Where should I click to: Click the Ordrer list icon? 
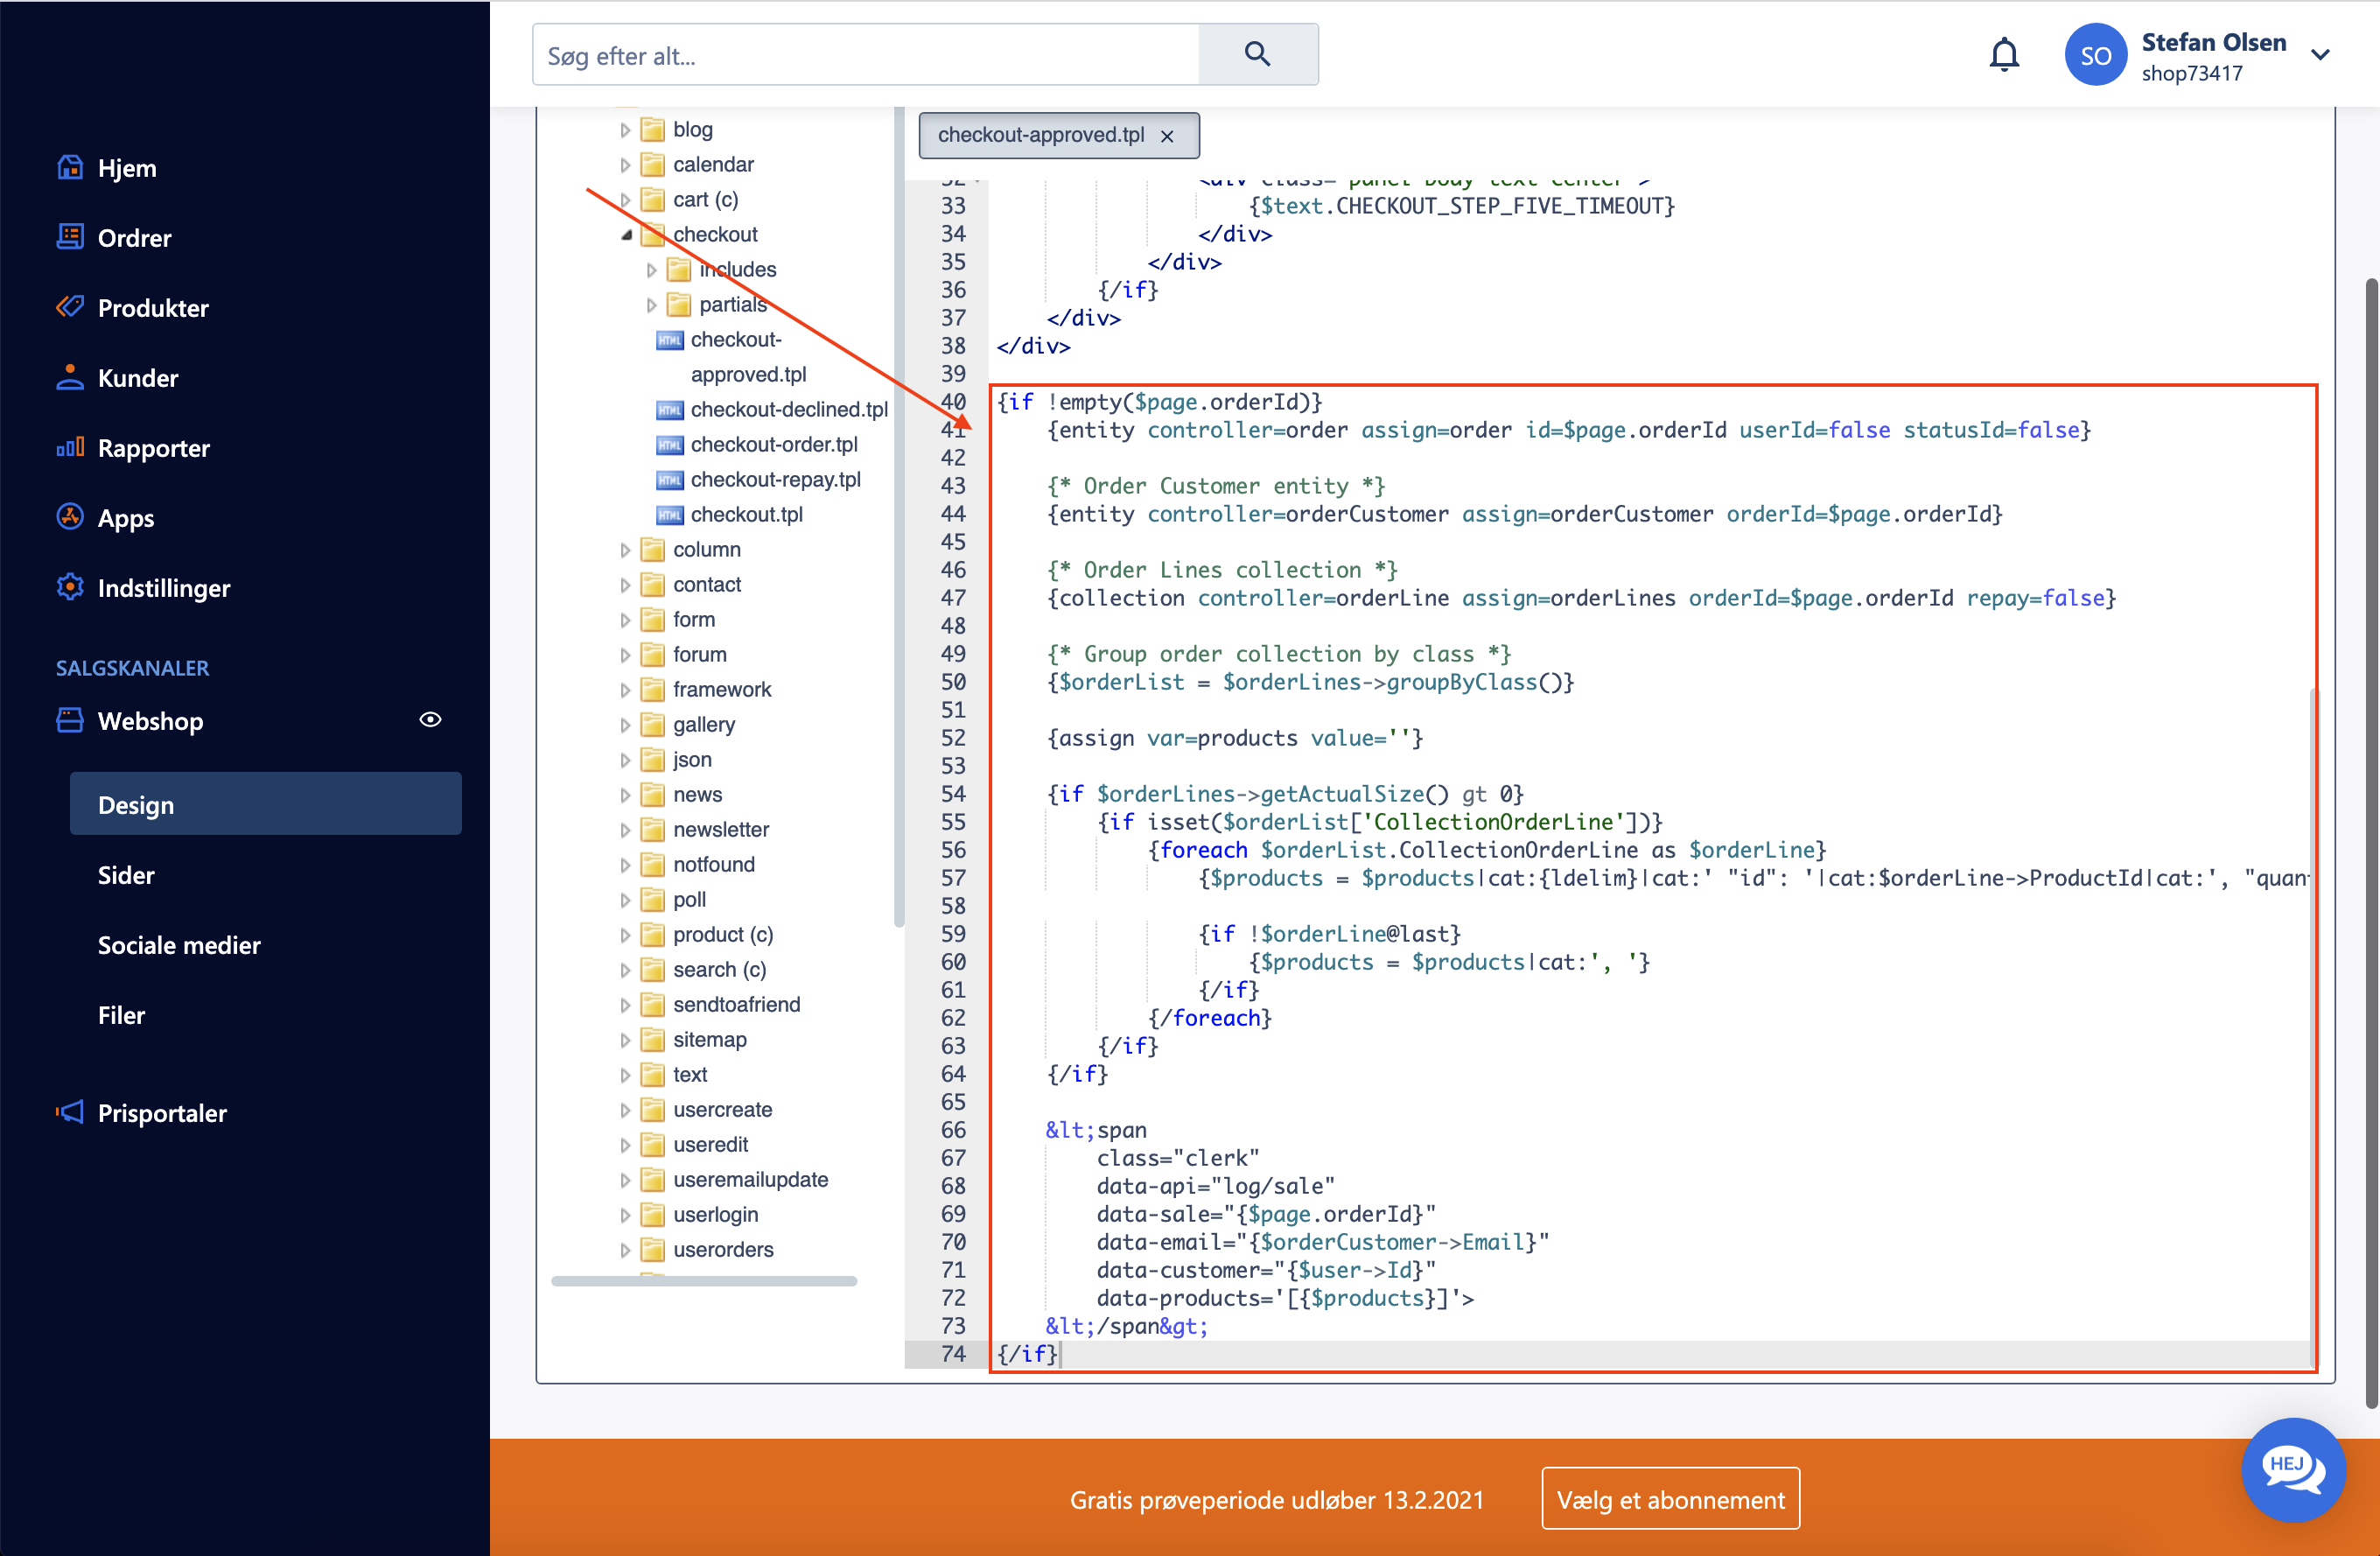(69, 237)
